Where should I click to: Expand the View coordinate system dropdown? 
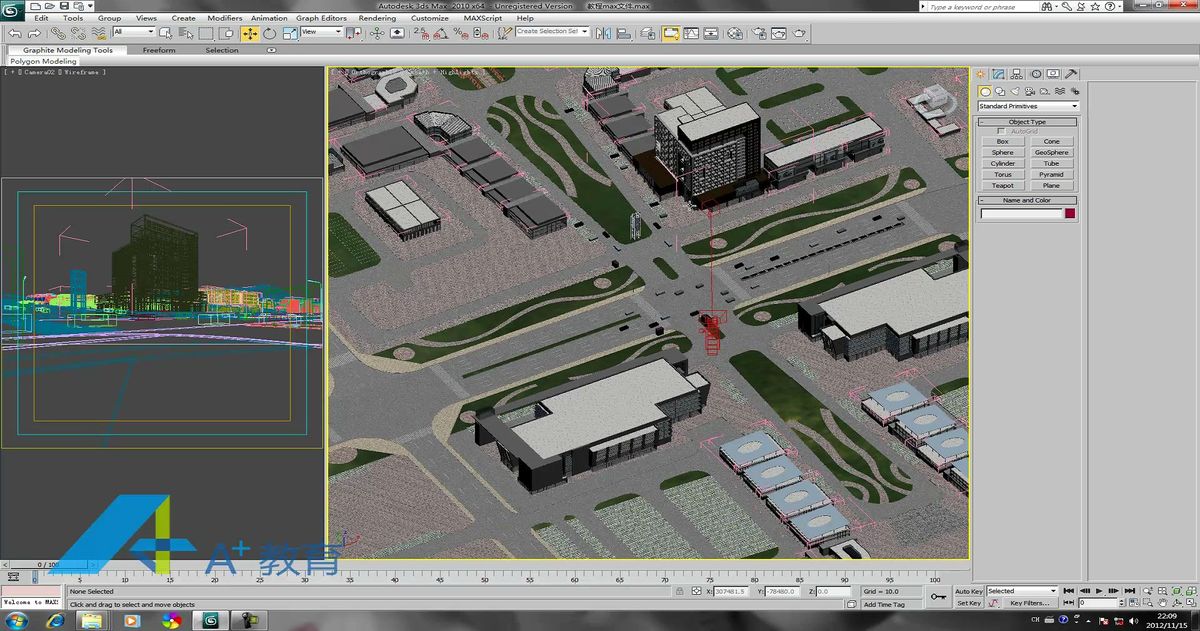321,32
